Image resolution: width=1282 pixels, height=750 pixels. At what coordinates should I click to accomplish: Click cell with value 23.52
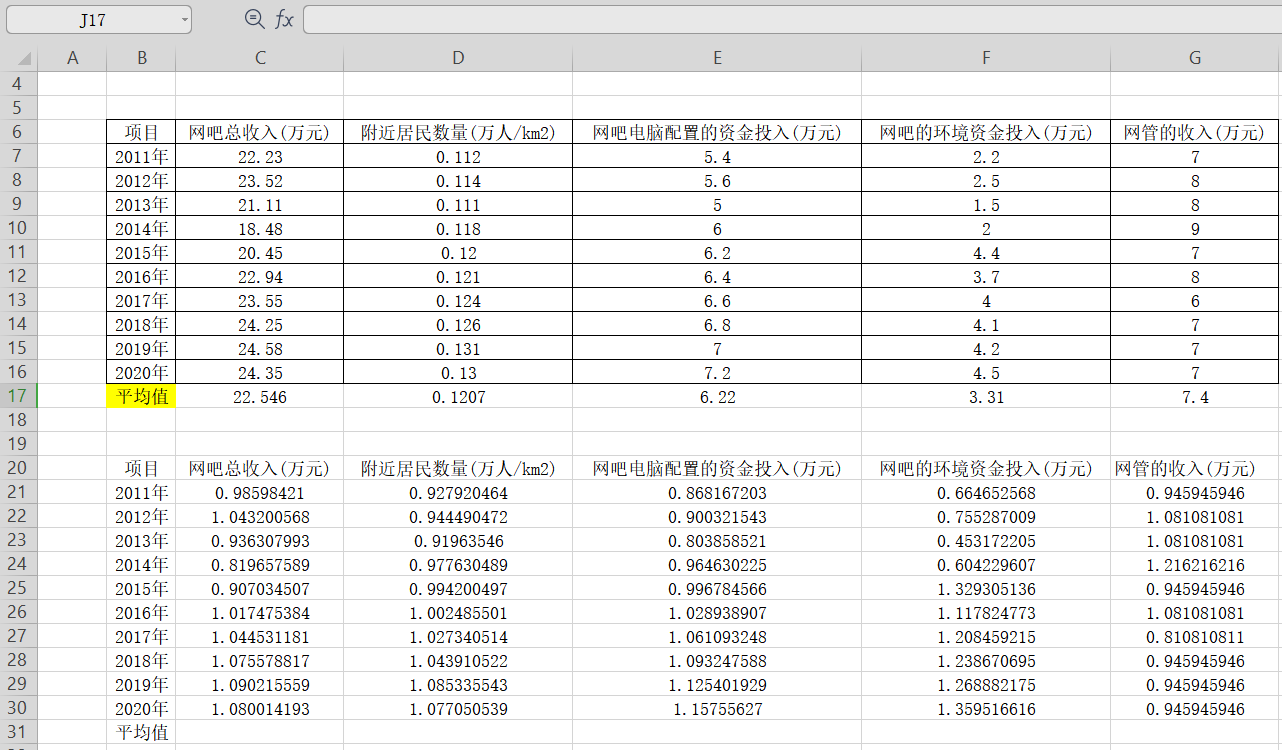pos(259,180)
